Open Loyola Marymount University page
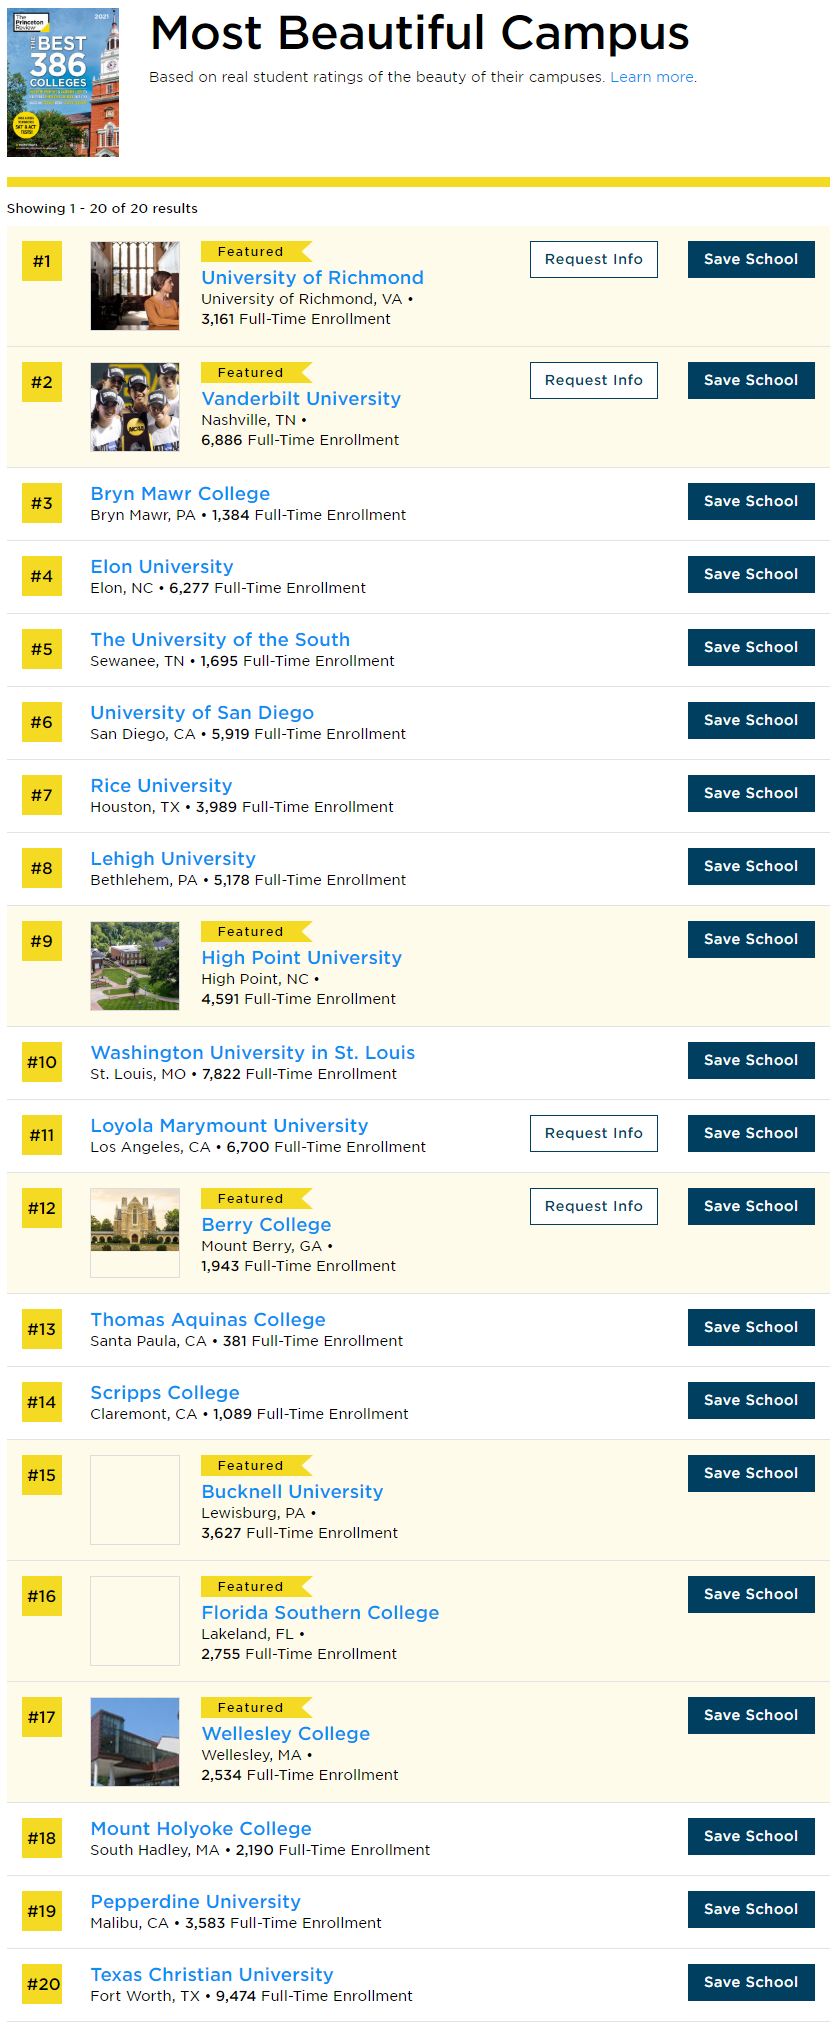This screenshot has width=839, height=2030. tap(229, 1126)
